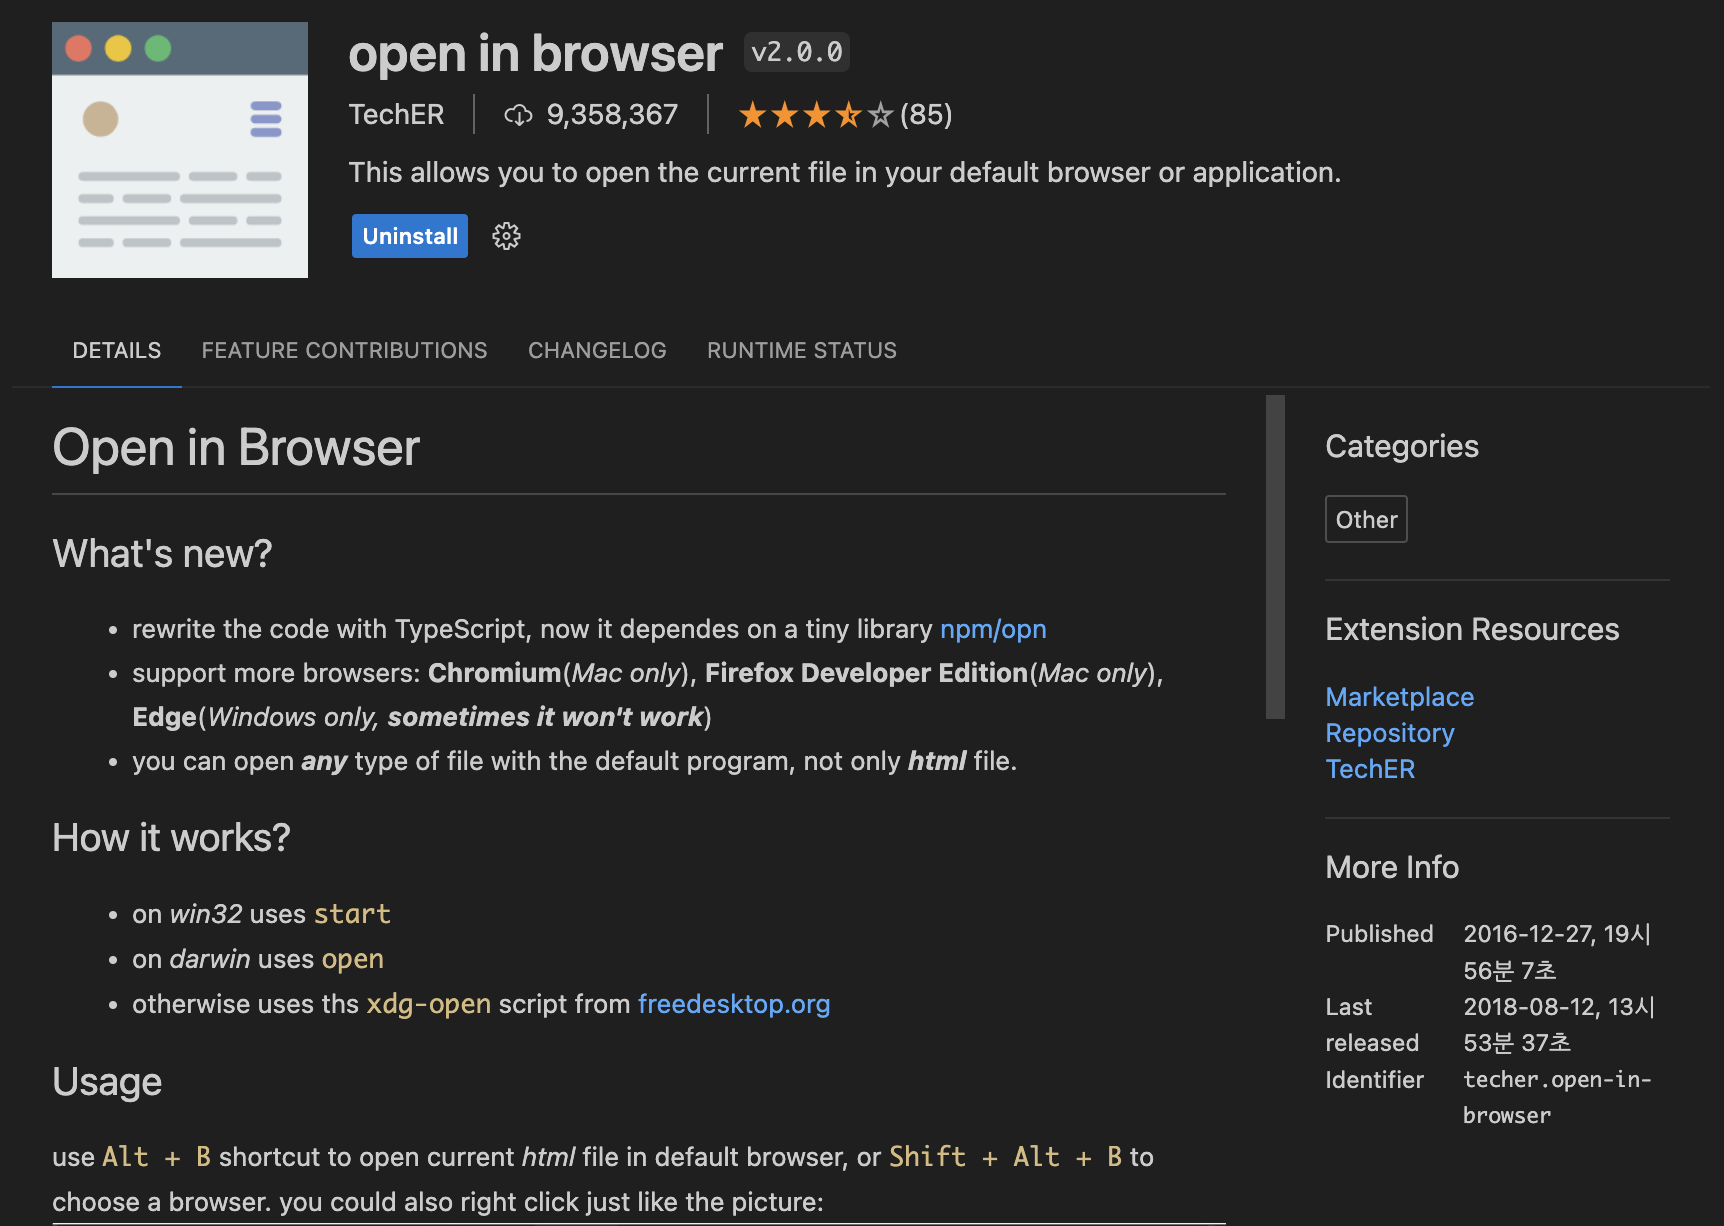Click the Open in Browser readme heading
This screenshot has height=1226, width=1724.
236,447
